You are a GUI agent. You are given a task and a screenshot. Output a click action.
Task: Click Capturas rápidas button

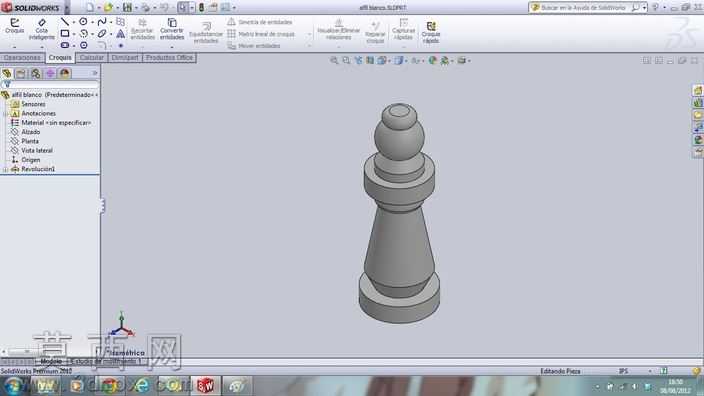click(x=403, y=29)
